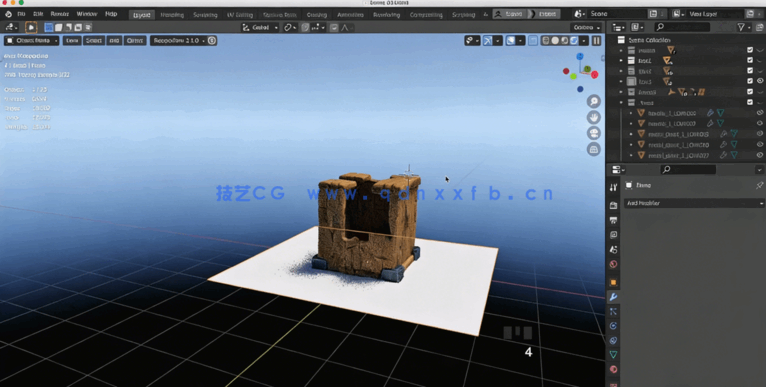Screen dimensions: 766x387
Task: Open the overlays options dropdown arrow
Action: tap(520, 41)
